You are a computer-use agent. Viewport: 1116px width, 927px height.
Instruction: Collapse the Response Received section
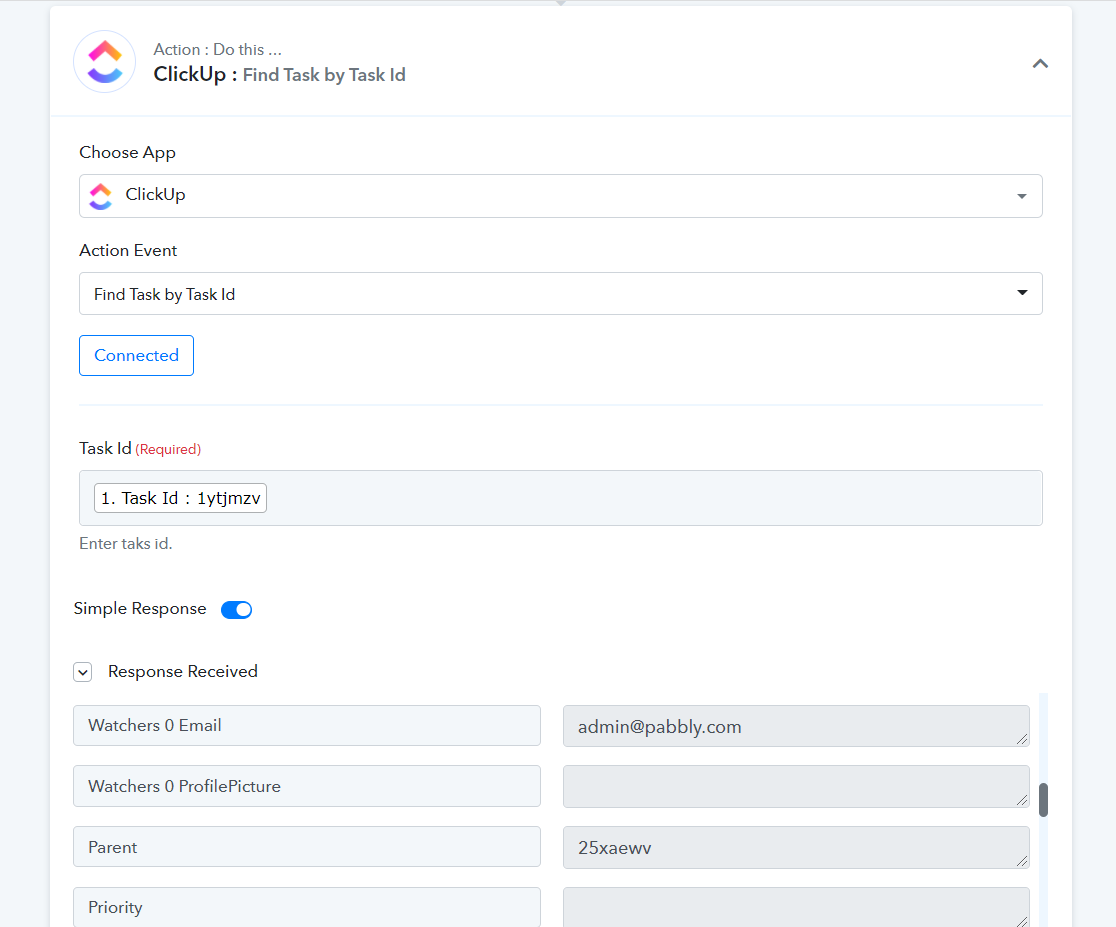[x=83, y=671]
